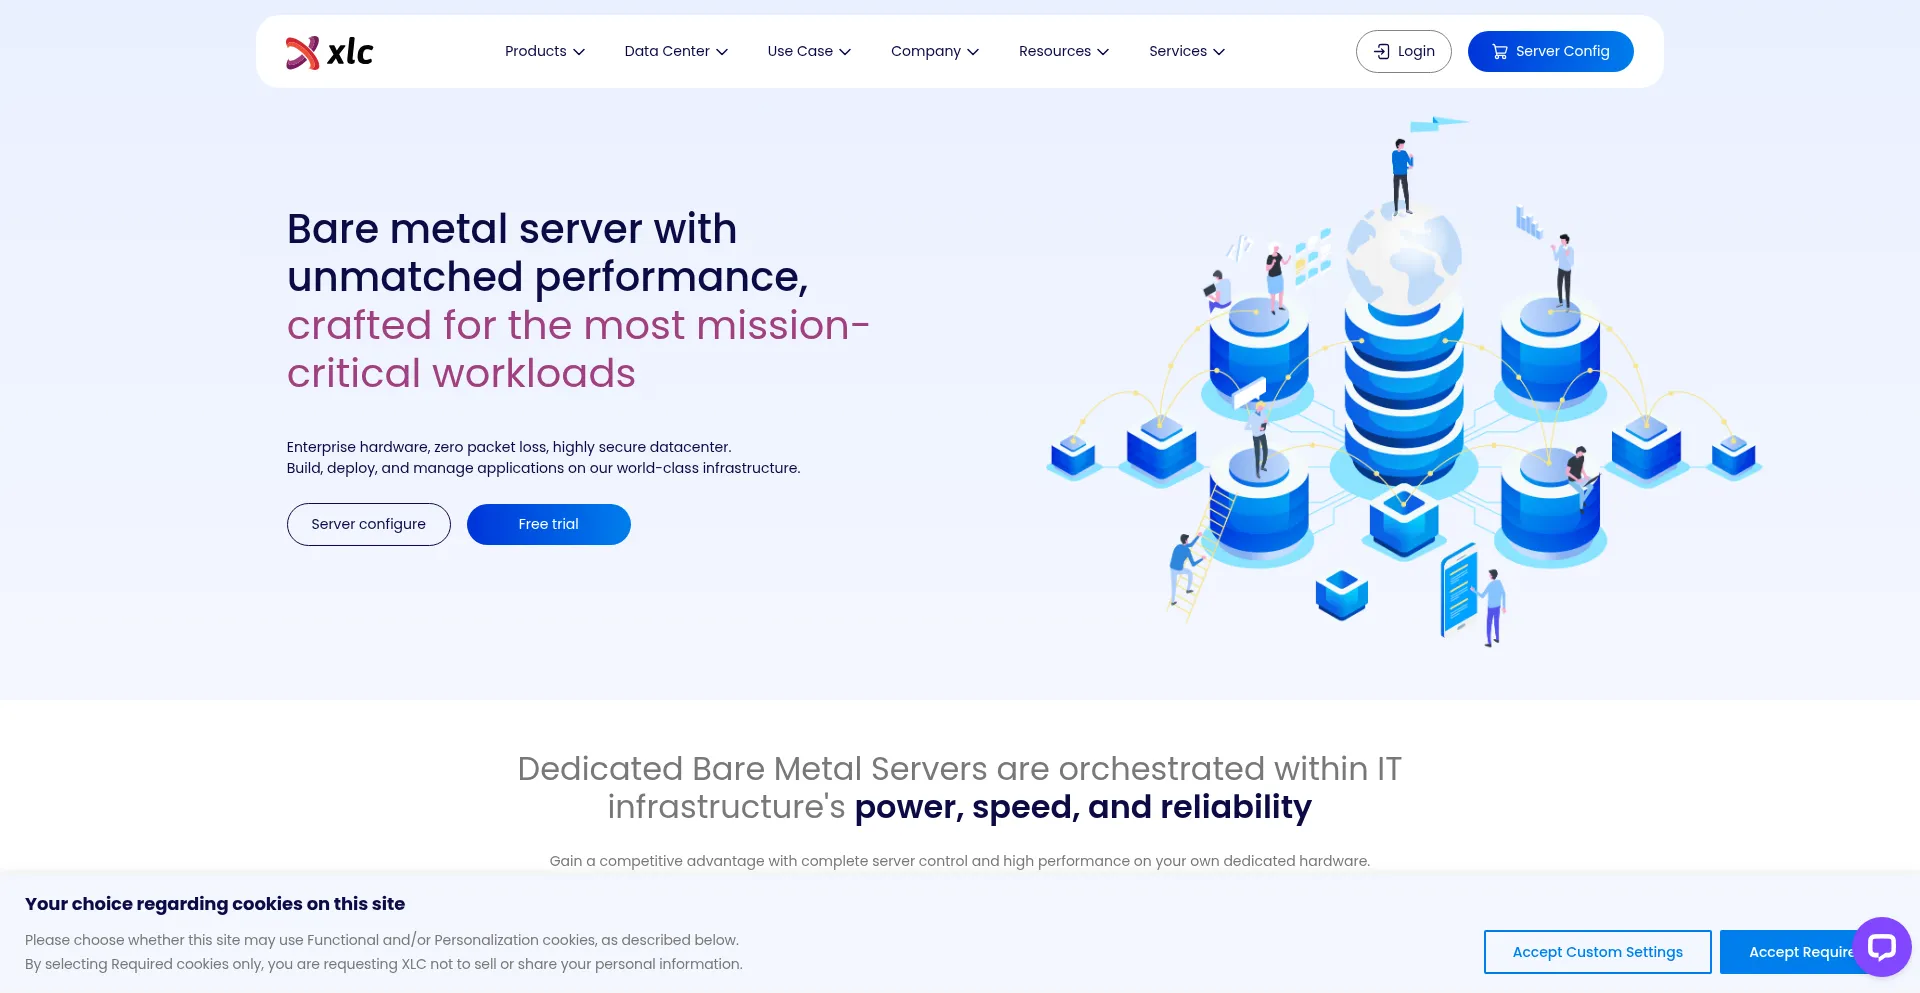This screenshot has width=1920, height=993.
Task: Click the paper plane flag illustration
Action: (1436, 124)
